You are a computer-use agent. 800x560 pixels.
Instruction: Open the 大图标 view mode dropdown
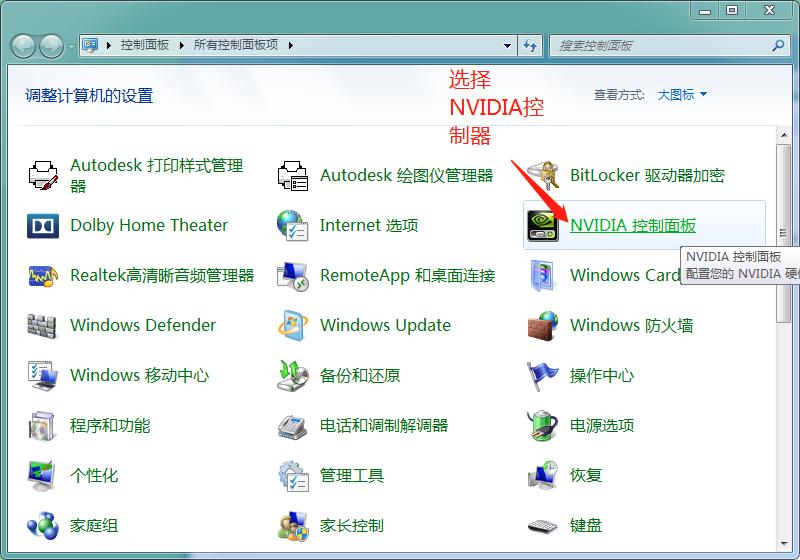coord(682,94)
